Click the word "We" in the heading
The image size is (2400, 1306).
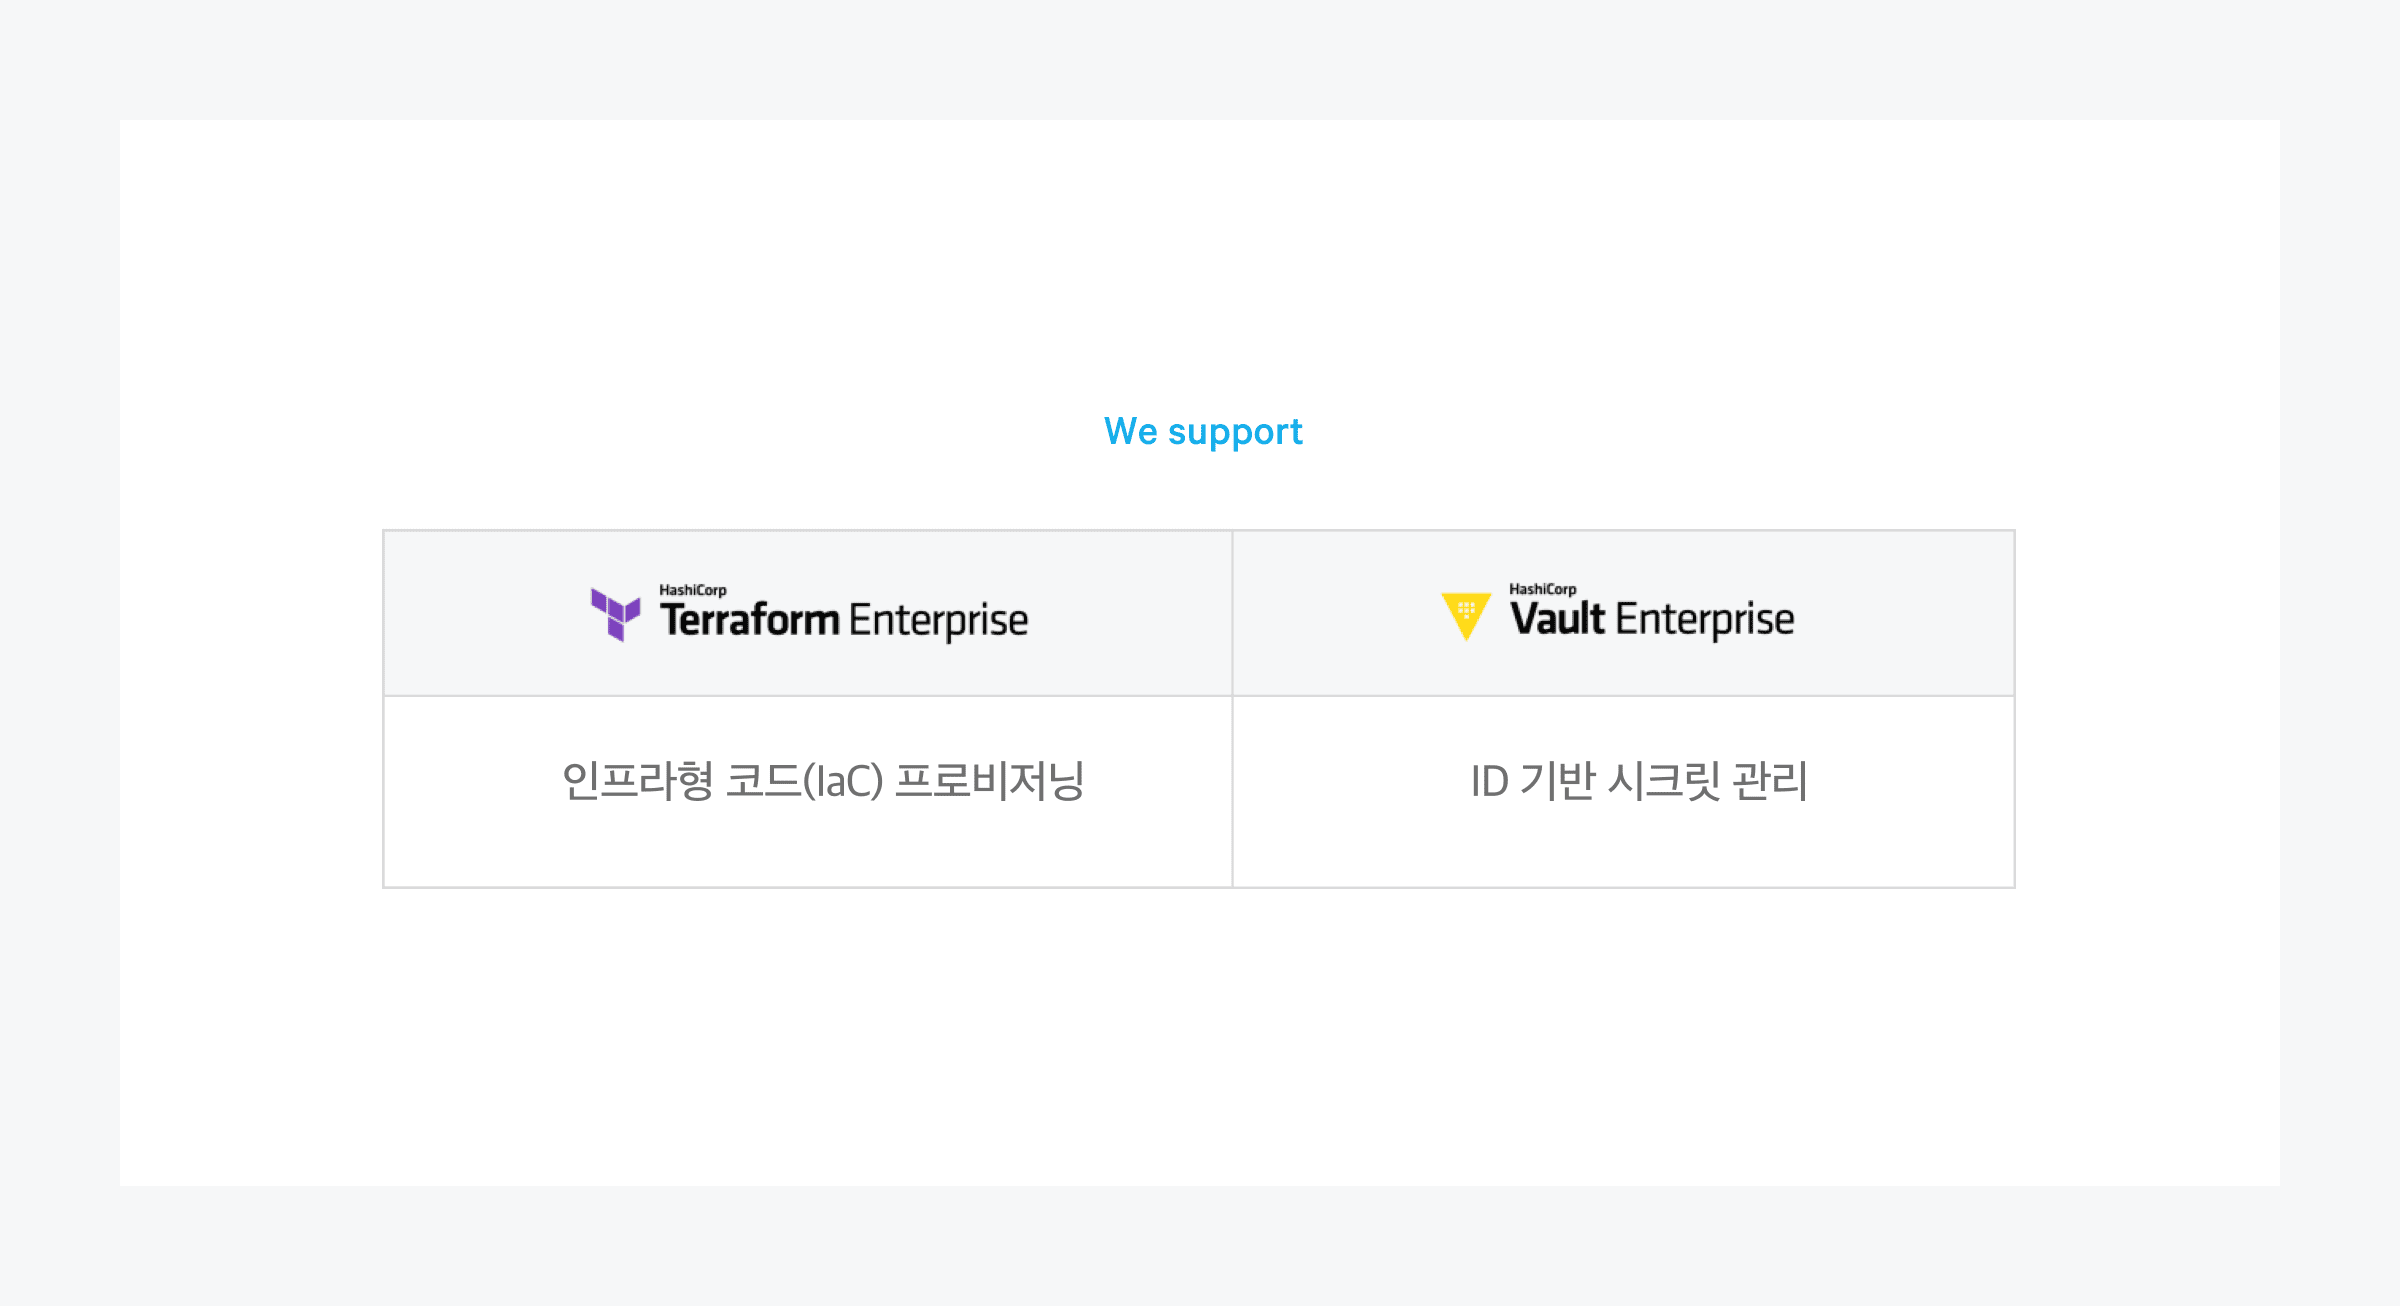[1130, 432]
